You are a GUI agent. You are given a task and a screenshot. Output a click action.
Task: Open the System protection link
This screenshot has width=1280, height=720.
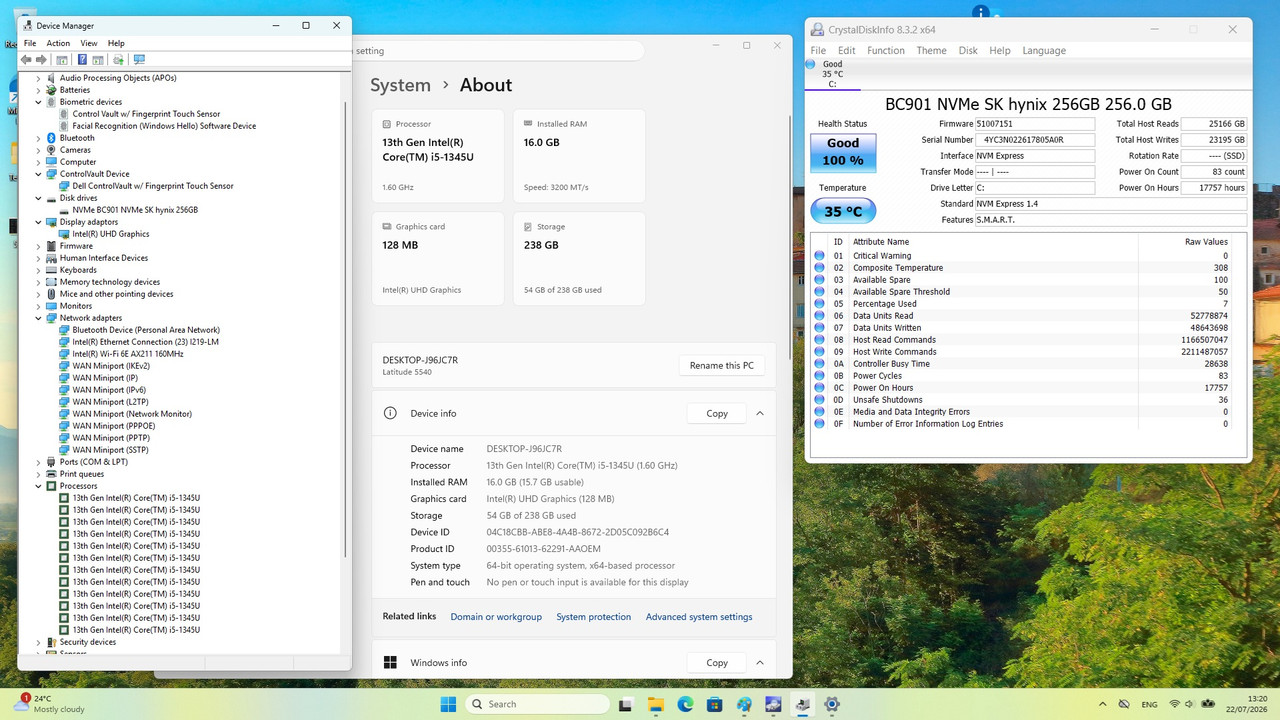tap(594, 617)
